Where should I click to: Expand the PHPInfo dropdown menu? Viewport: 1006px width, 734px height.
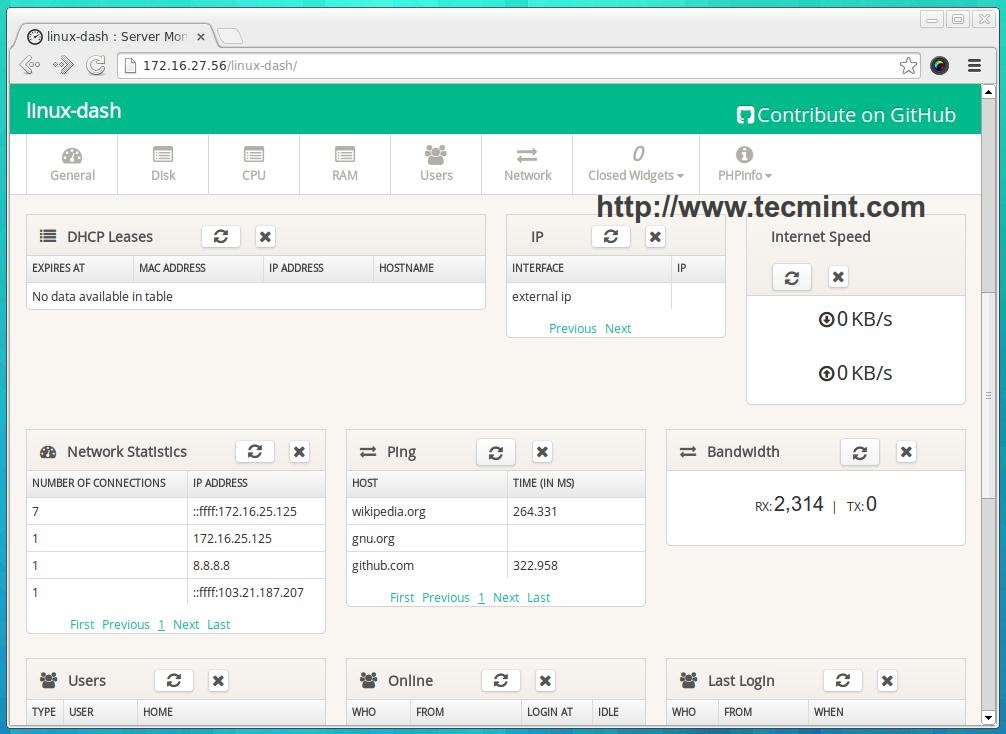coord(744,164)
